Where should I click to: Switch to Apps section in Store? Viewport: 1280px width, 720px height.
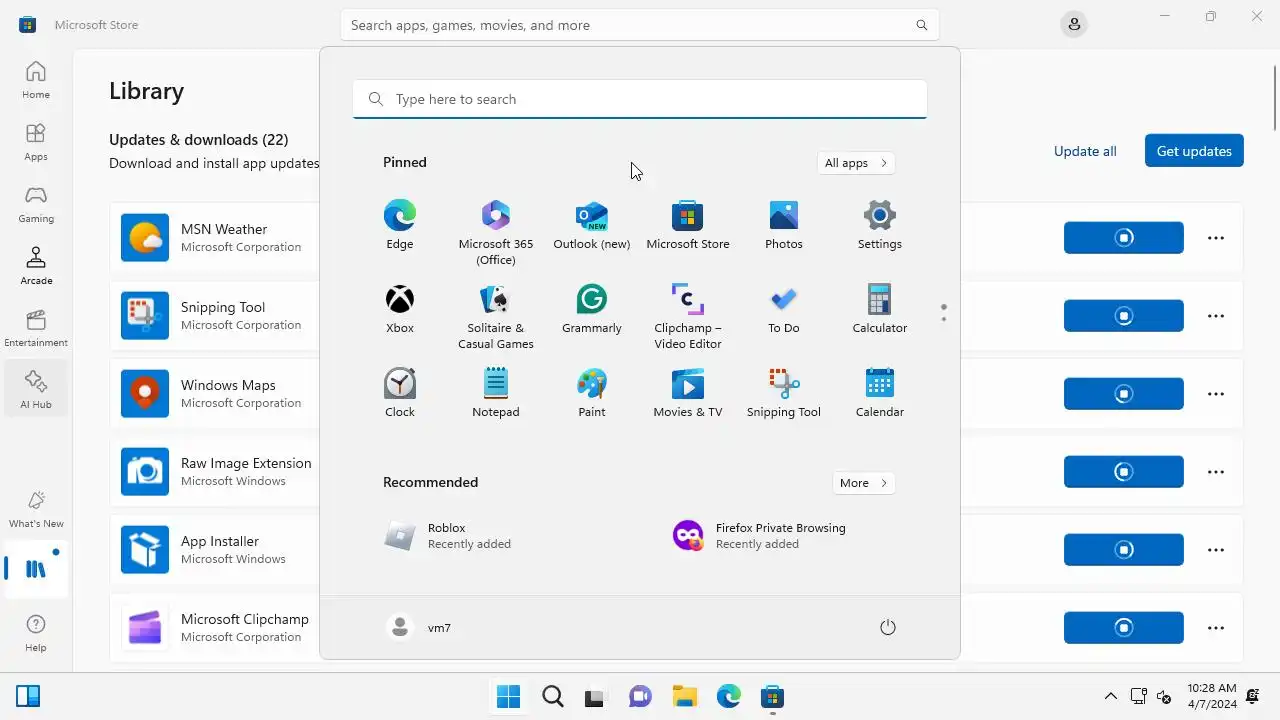(36, 142)
